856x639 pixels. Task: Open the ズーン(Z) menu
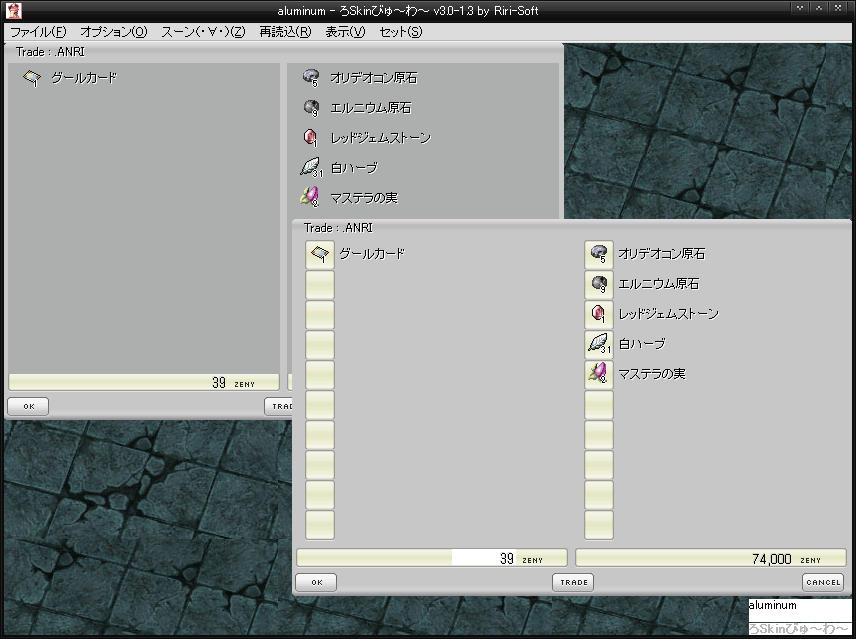203,32
